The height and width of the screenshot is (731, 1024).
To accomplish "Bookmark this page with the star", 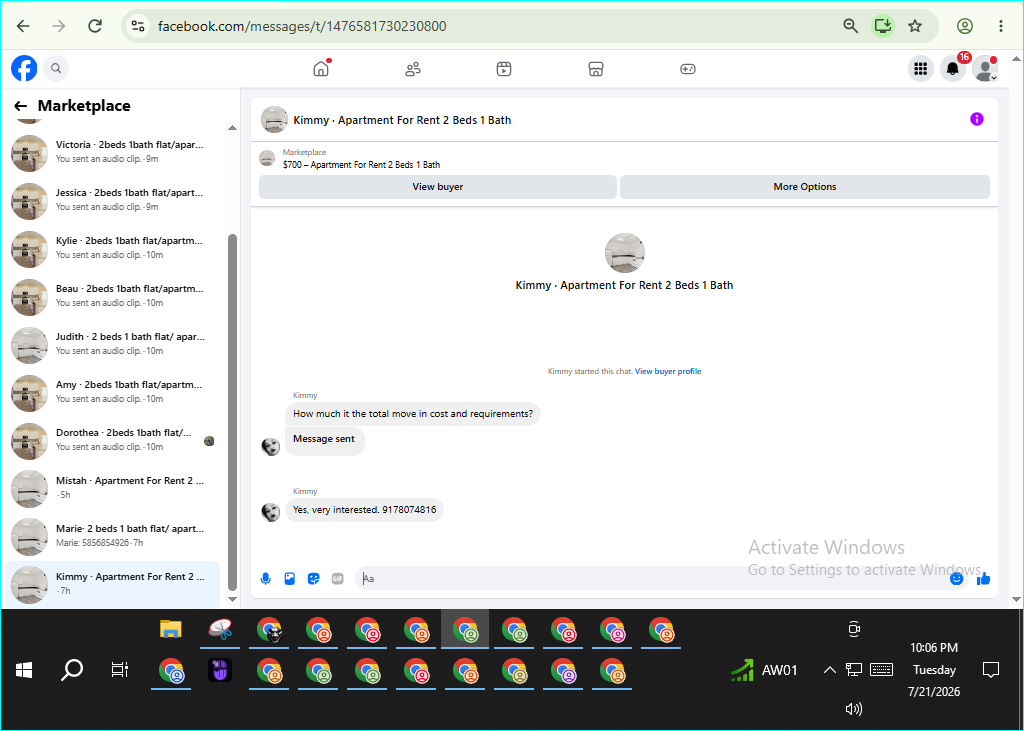I will pos(915,26).
